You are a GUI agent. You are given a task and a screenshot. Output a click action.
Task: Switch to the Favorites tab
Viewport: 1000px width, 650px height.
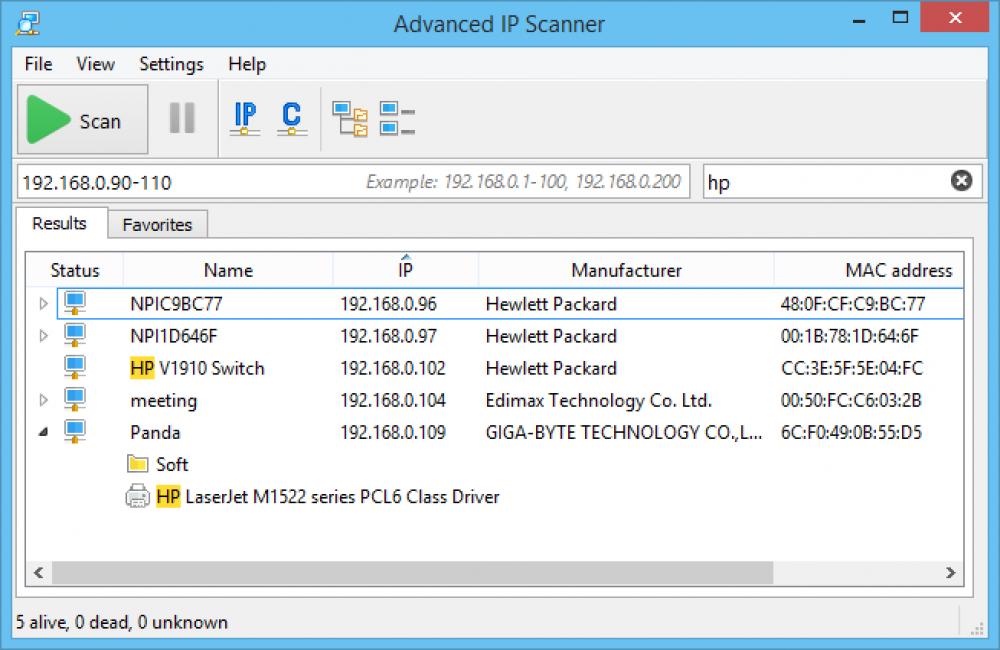pyautogui.click(x=157, y=224)
